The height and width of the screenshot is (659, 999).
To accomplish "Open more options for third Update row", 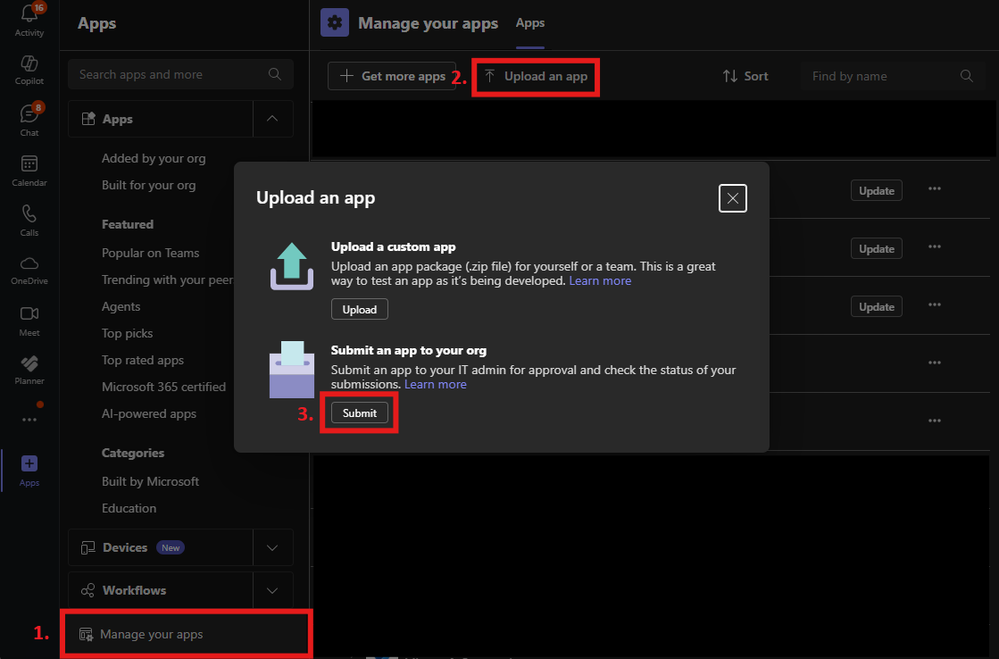I will pos(935,305).
